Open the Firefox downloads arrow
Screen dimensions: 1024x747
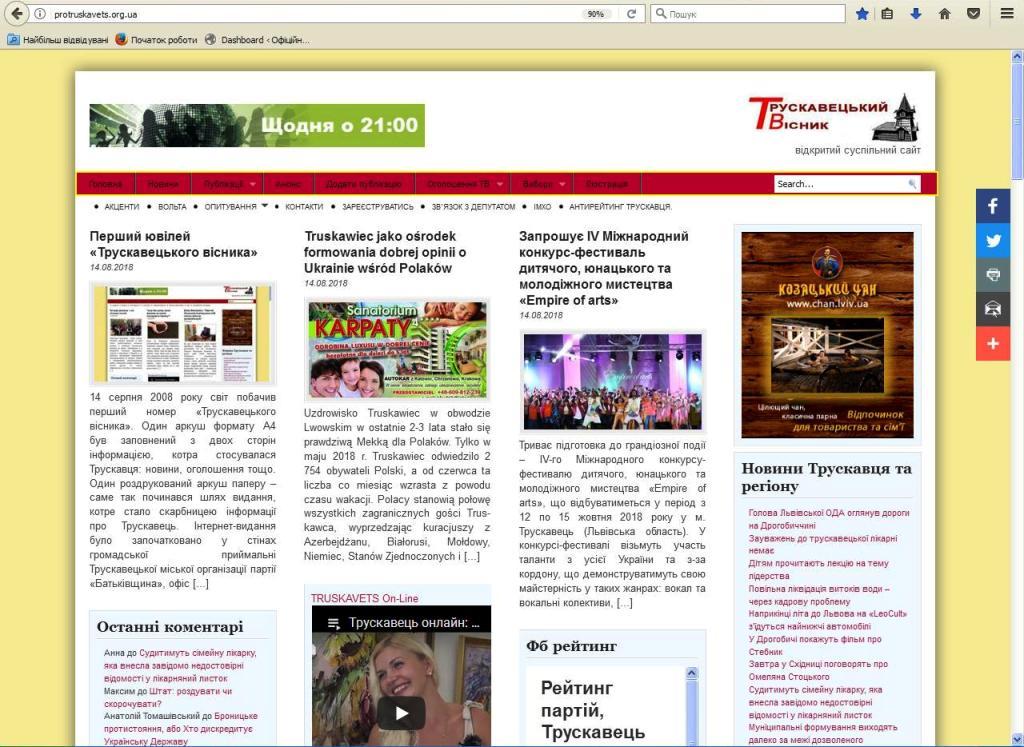(915, 14)
